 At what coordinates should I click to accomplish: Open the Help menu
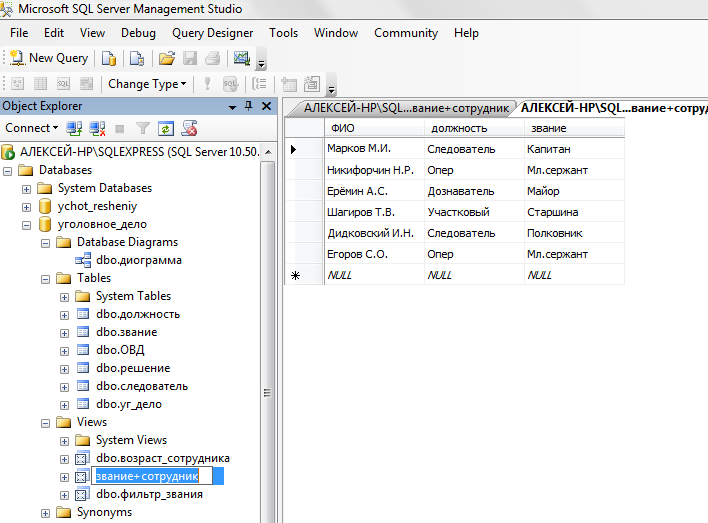click(x=466, y=33)
